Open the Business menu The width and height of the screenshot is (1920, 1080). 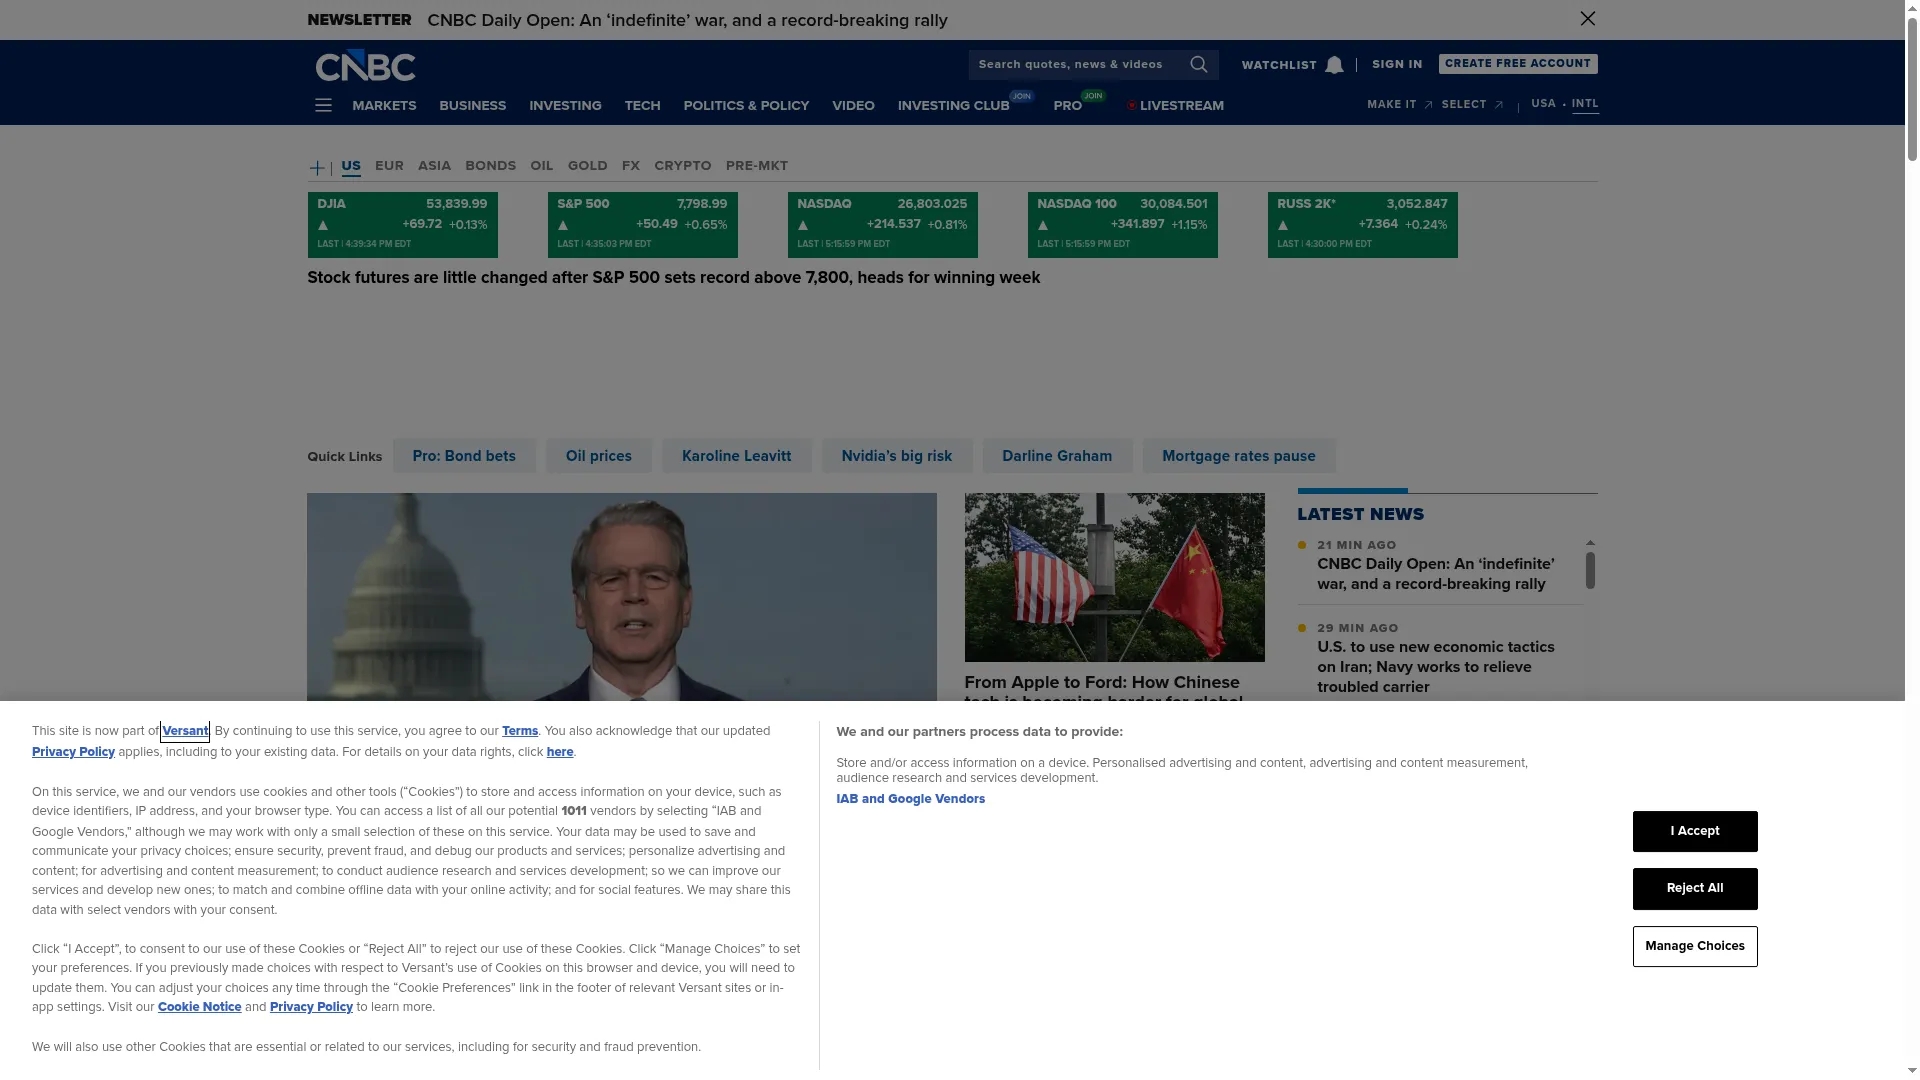click(x=473, y=106)
